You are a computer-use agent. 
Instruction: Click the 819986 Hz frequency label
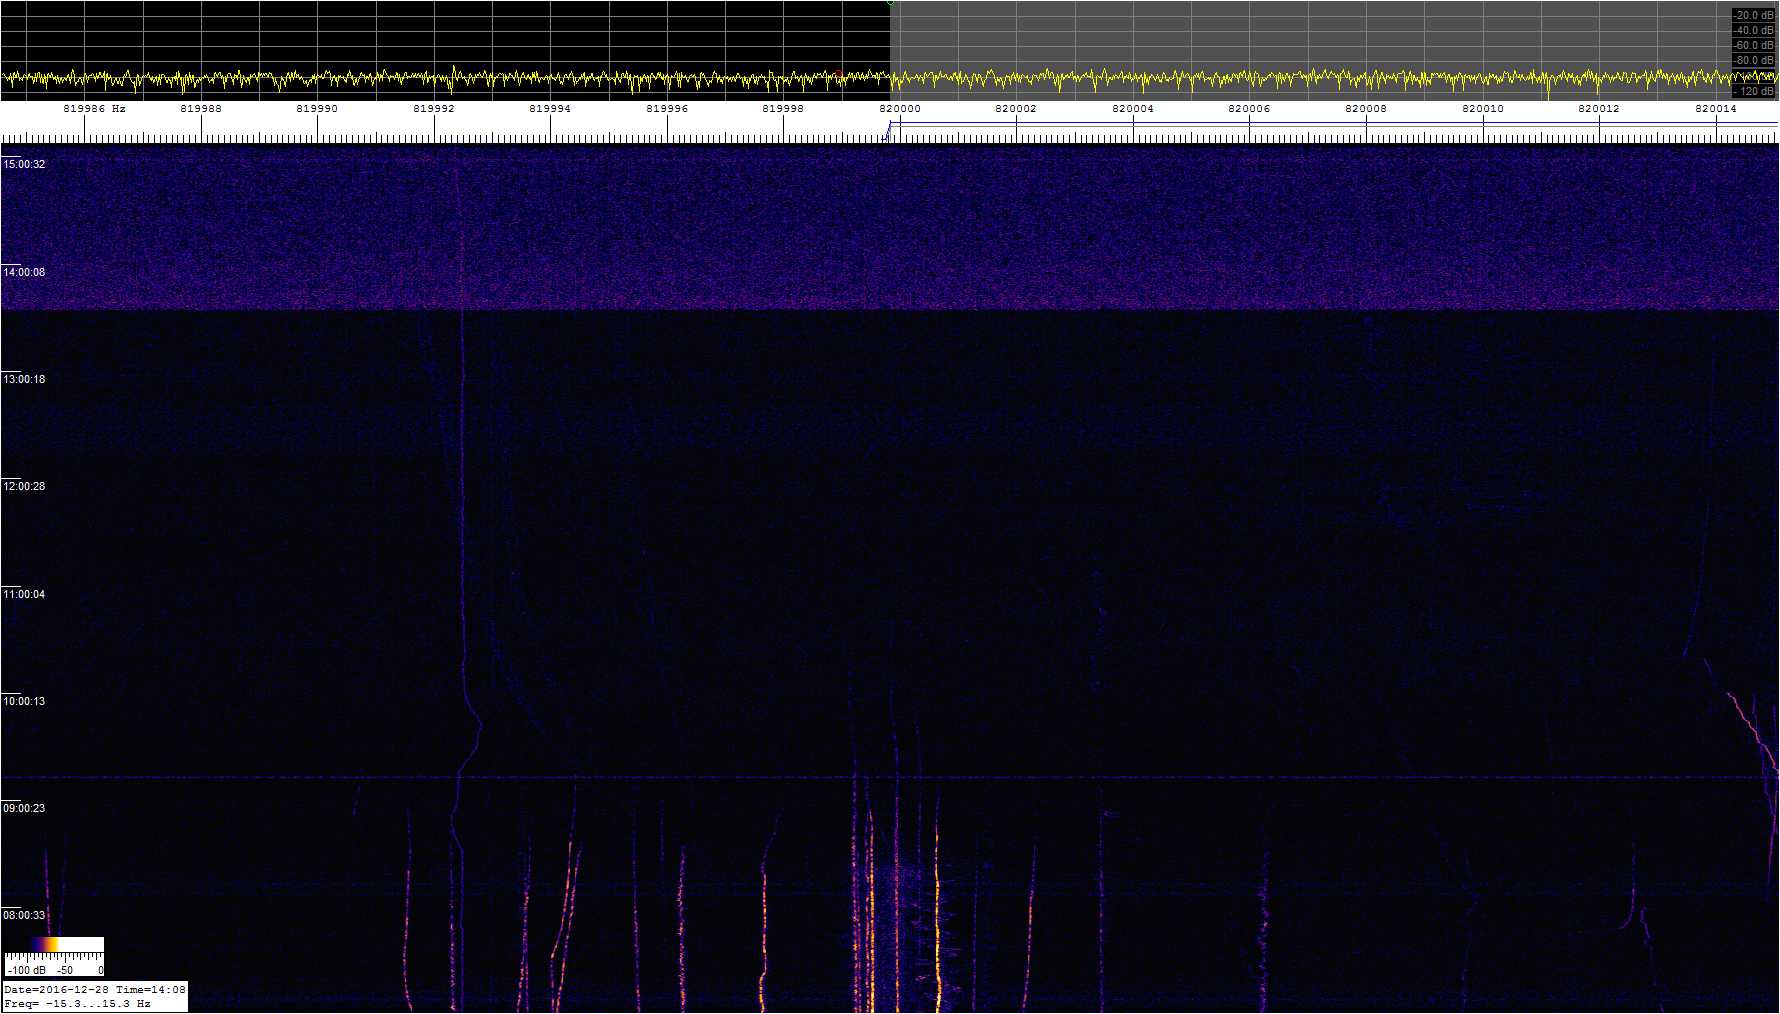94,109
